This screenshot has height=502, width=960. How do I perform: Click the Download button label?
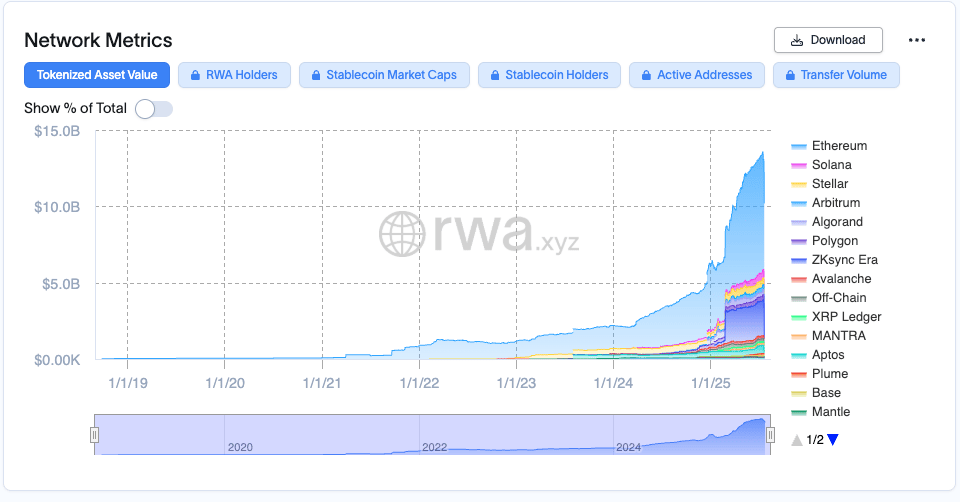coord(838,40)
